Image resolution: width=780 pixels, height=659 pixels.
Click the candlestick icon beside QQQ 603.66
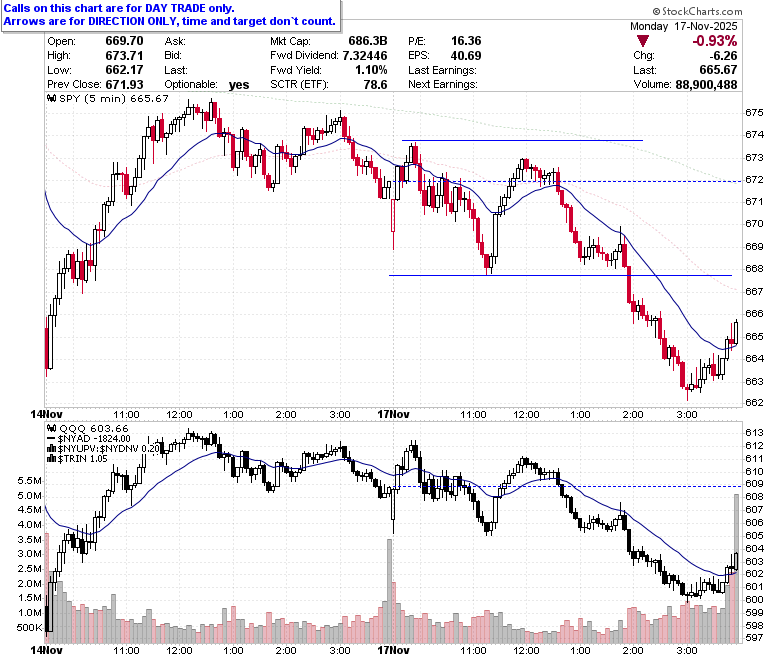52,428
